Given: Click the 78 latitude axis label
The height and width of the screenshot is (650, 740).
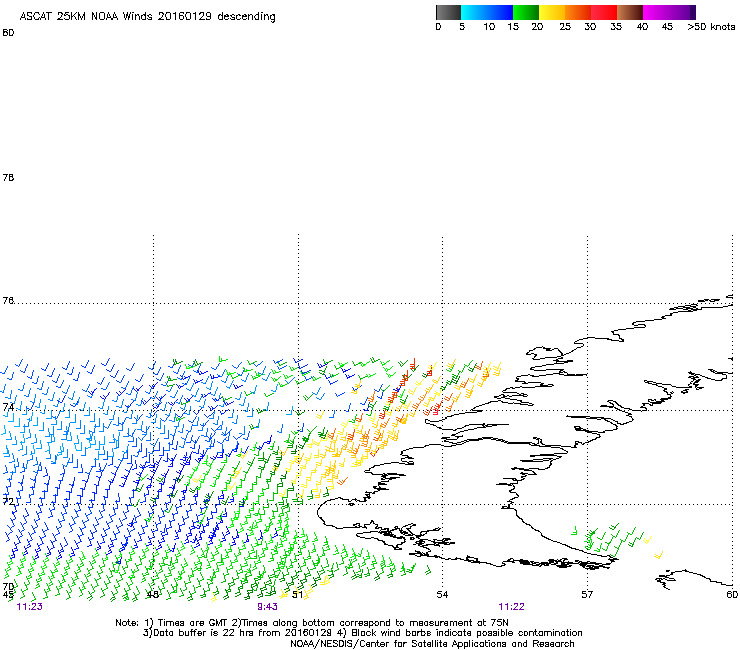Looking at the screenshot, I should coord(8,177).
